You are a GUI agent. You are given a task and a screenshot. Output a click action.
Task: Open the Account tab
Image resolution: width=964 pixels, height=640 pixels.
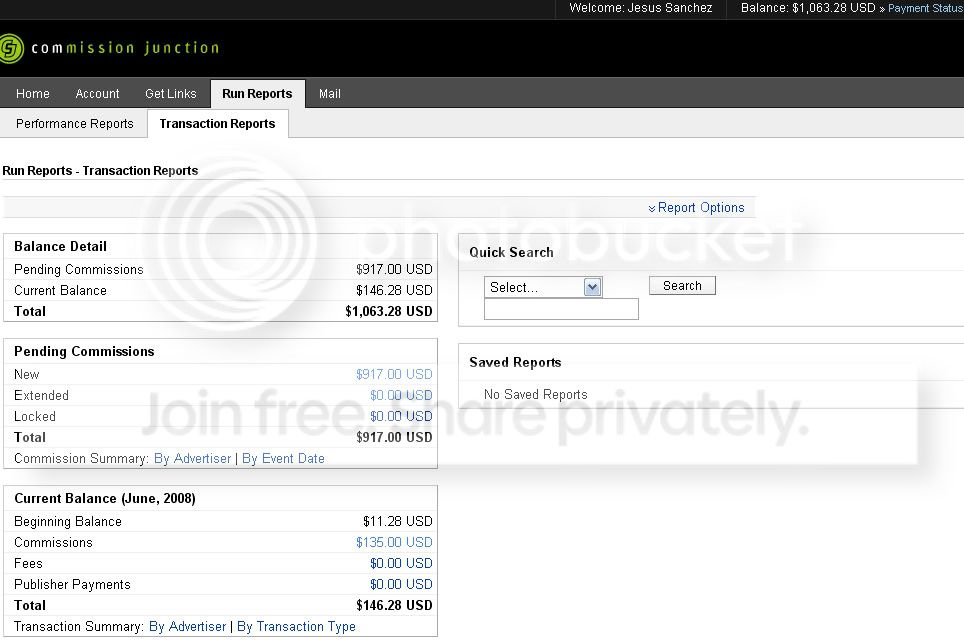pyautogui.click(x=97, y=93)
